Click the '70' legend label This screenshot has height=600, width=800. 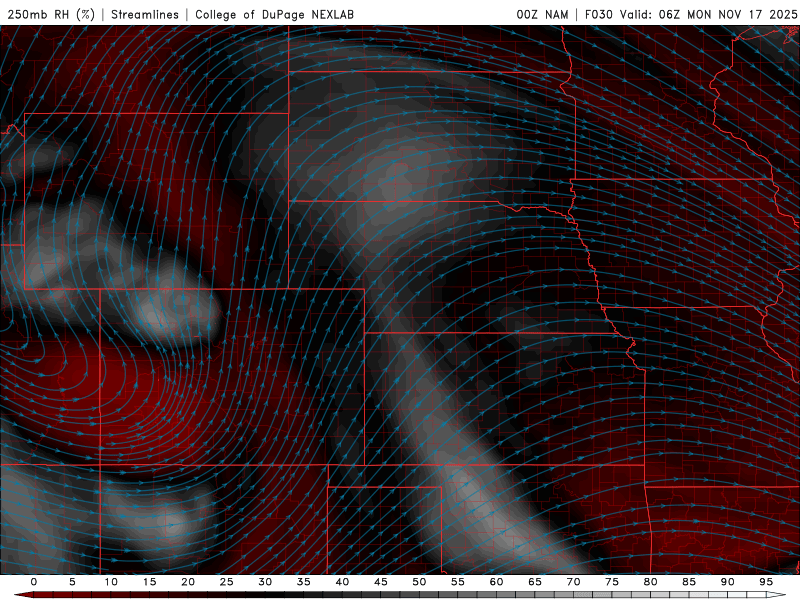pyautogui.click(x=573, y=582)
